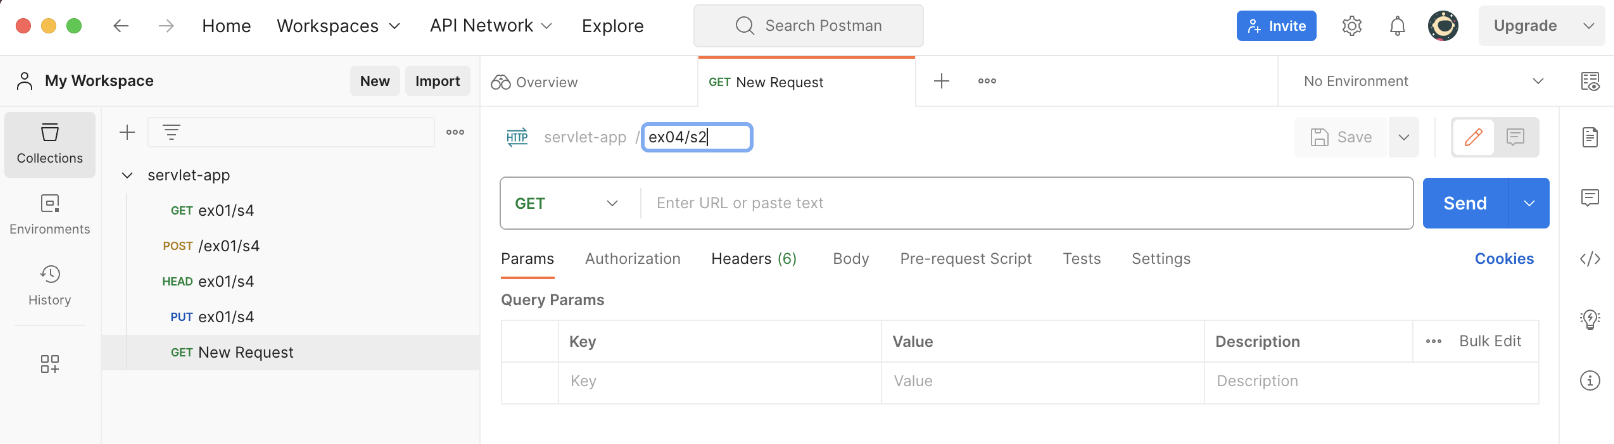This screenshot has width=1614, height=444.
Task: Open the comments icon in right sidebar
Action: point(1590,198)
